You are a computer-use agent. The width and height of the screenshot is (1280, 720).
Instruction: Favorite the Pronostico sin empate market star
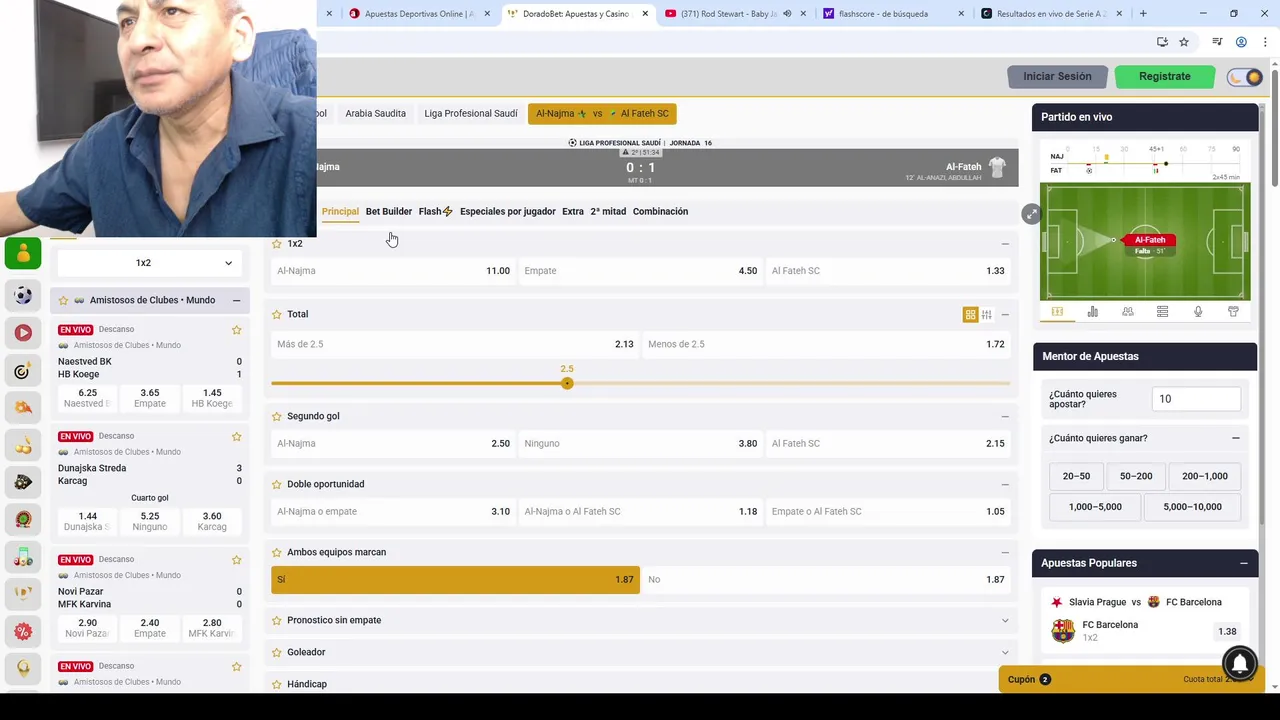point(277,620)
